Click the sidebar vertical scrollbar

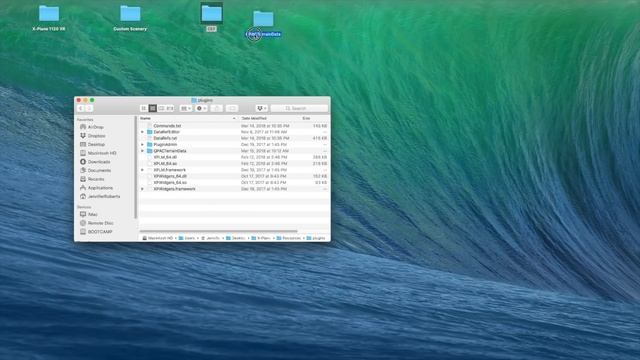(x=135, y=167)
